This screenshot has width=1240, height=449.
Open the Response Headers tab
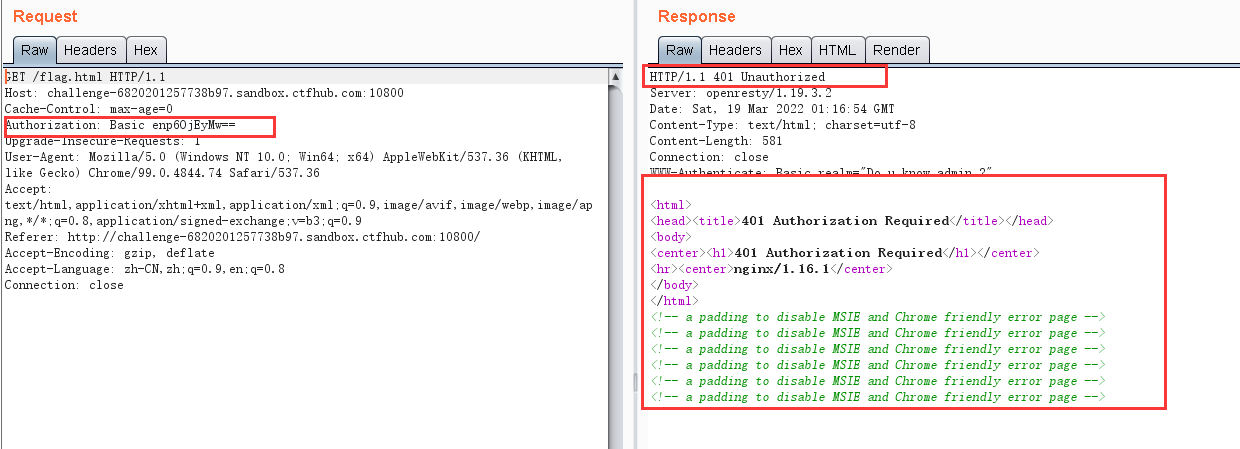735,50
